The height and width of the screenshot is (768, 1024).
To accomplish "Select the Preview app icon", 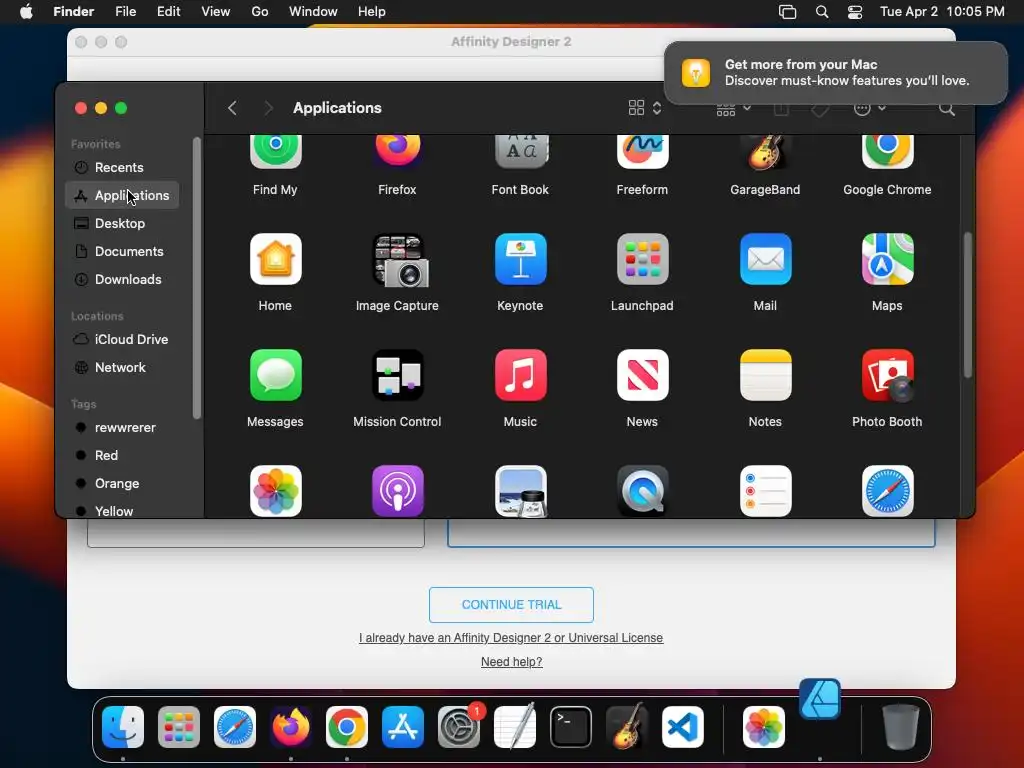I will (520, 490).
